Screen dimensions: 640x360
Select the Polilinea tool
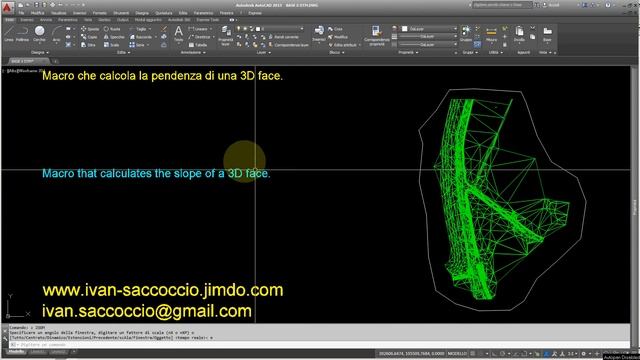pos(22,33)
